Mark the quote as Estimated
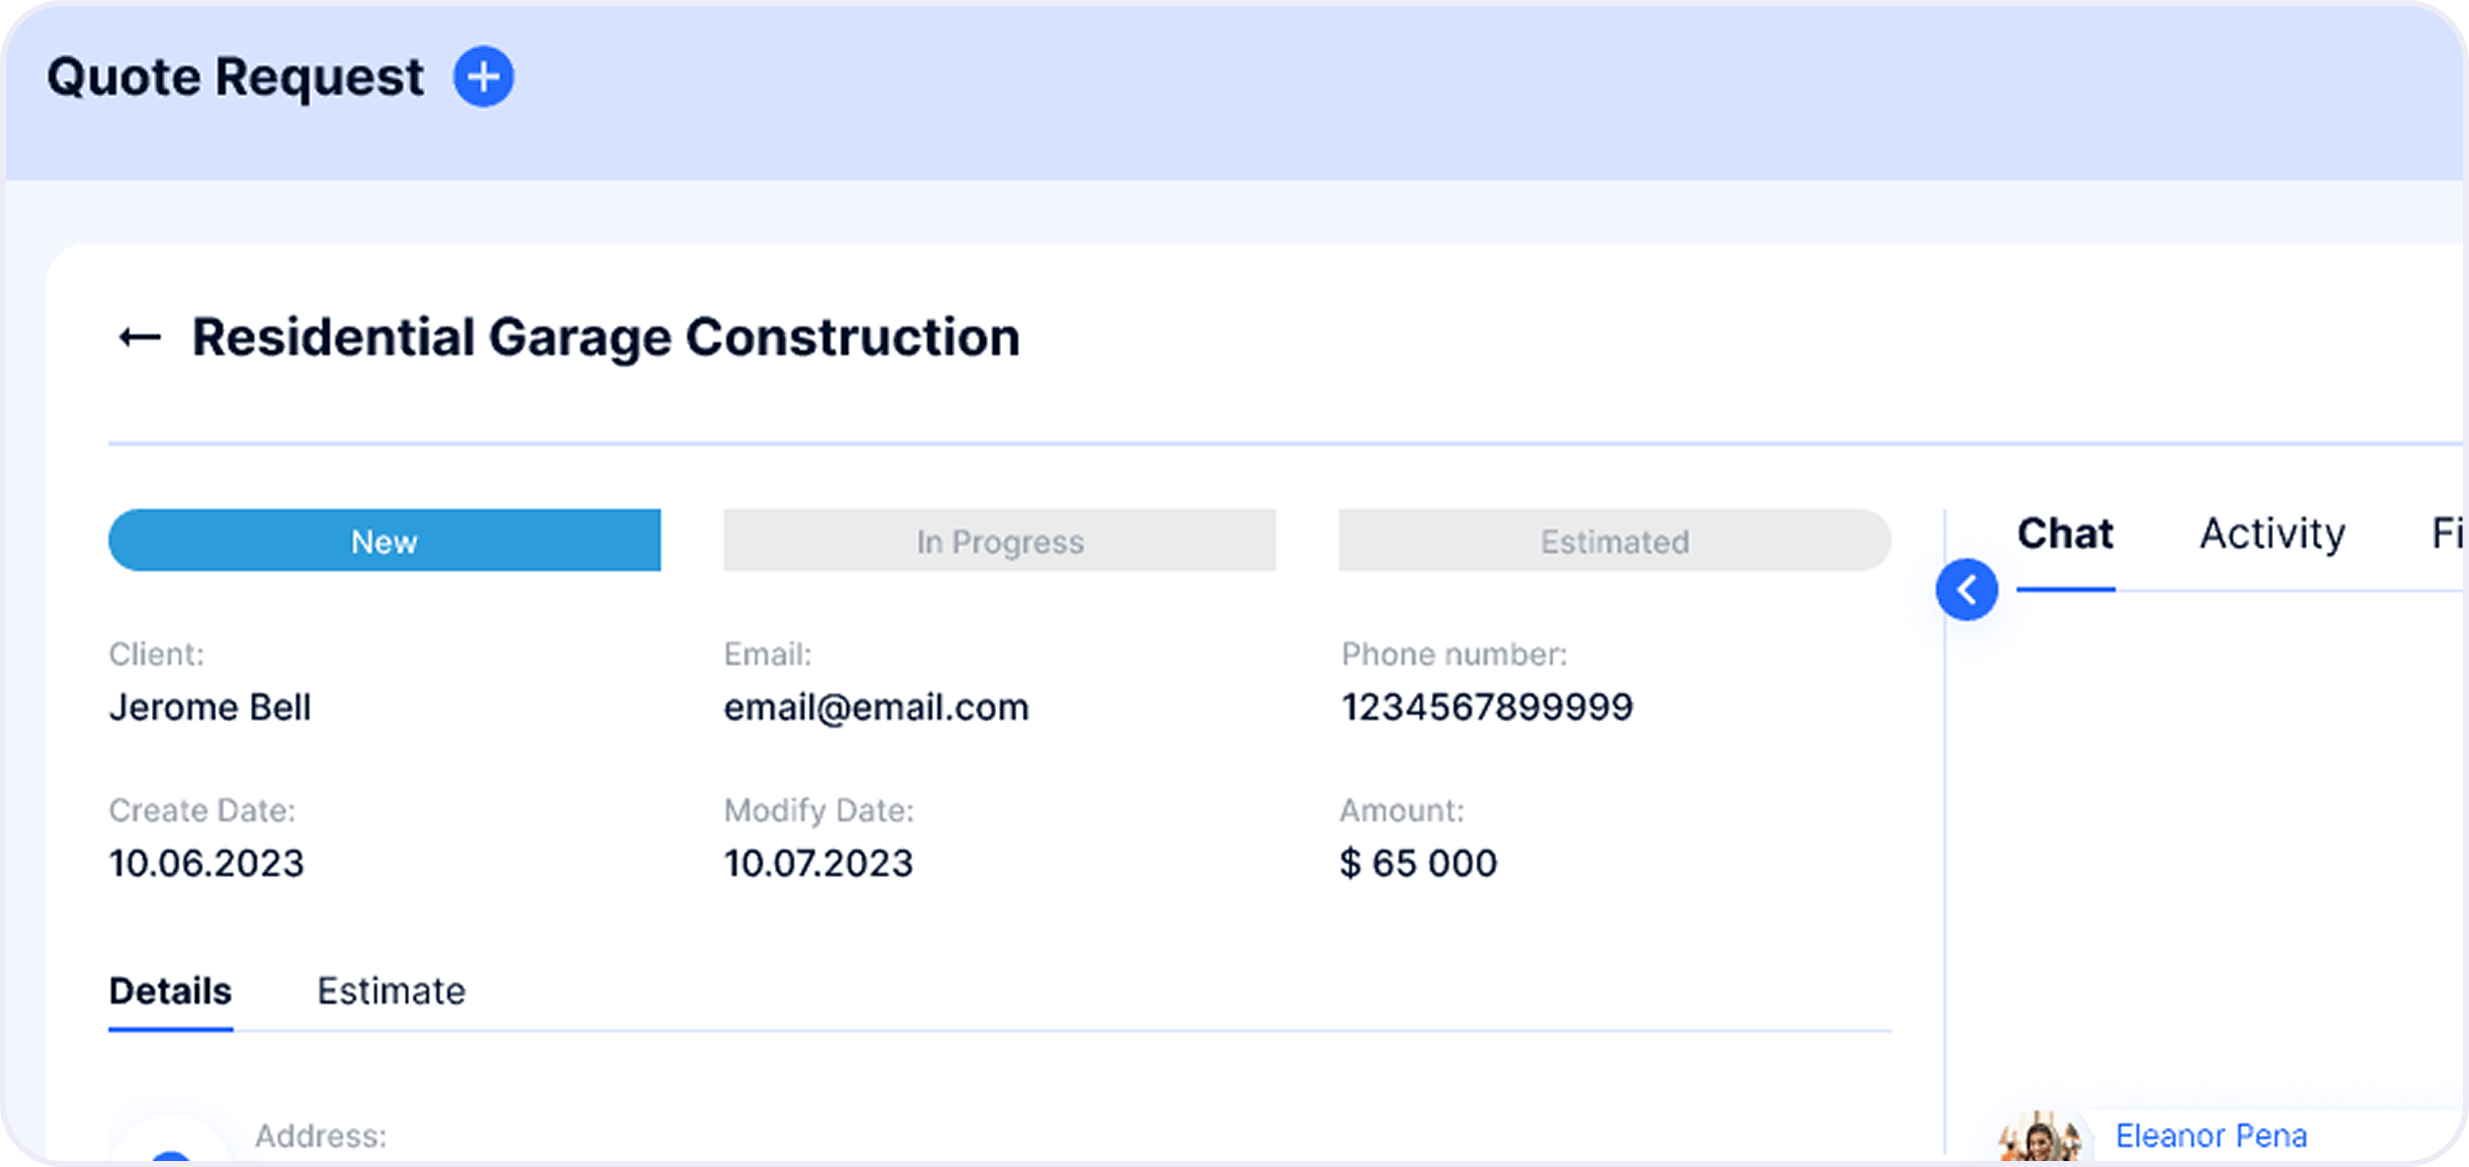 [1614, 540]
